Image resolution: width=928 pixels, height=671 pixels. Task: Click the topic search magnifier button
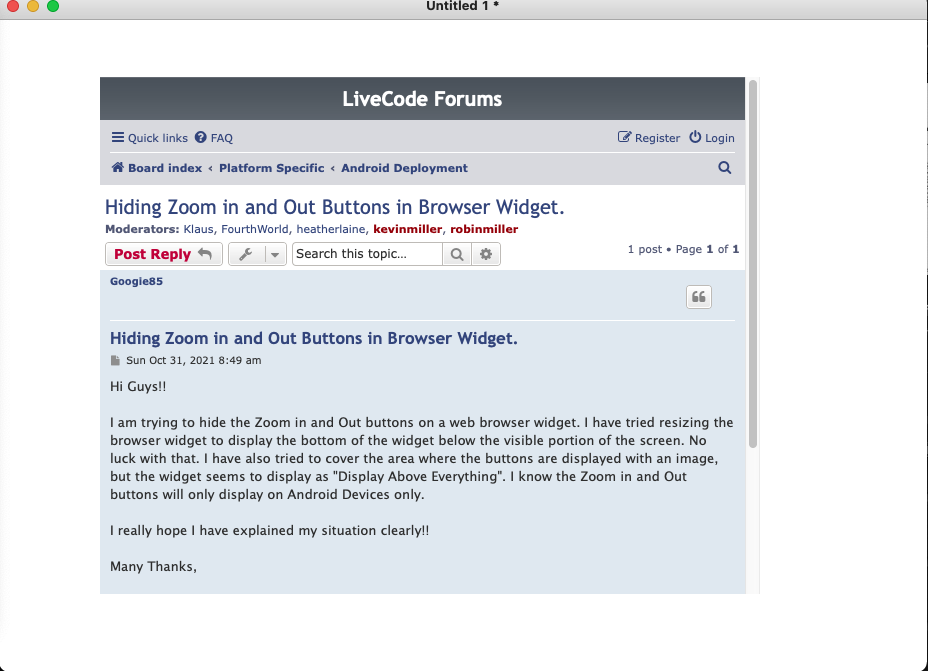(457, 254)
